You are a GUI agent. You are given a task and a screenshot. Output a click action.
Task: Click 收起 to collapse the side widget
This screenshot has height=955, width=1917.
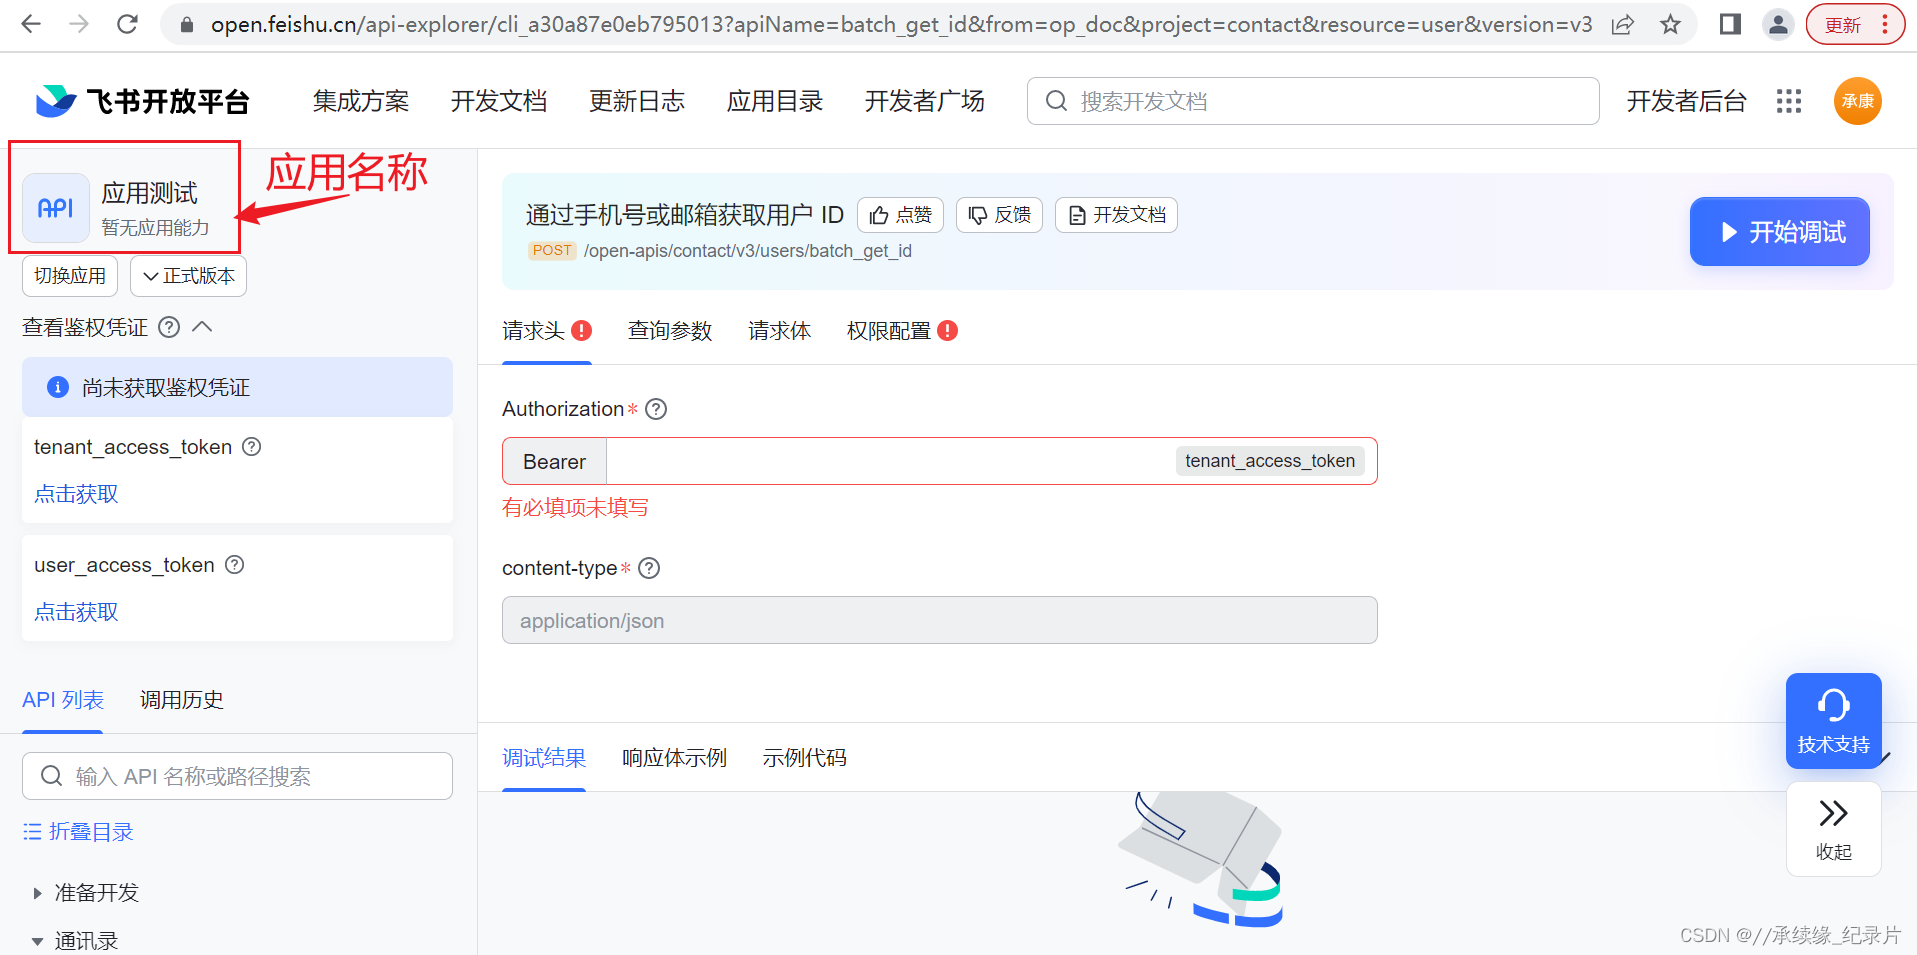(x=1834, y=829)
